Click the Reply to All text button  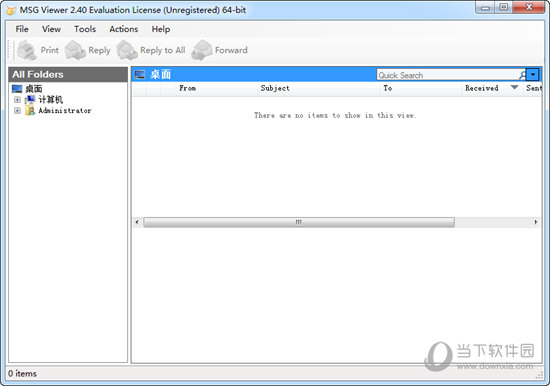tap(163, 51)
